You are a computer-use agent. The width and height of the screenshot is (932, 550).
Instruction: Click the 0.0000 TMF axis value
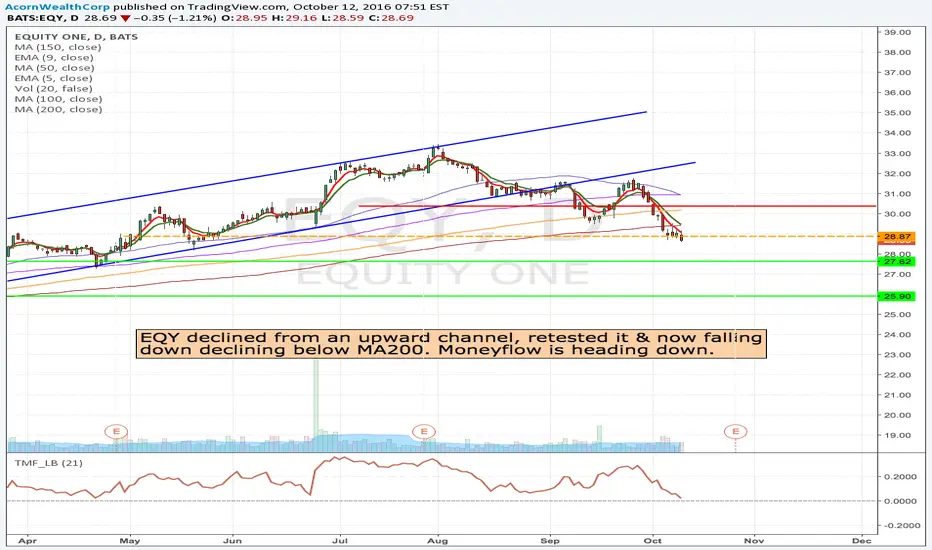click(x=900, y=501)
